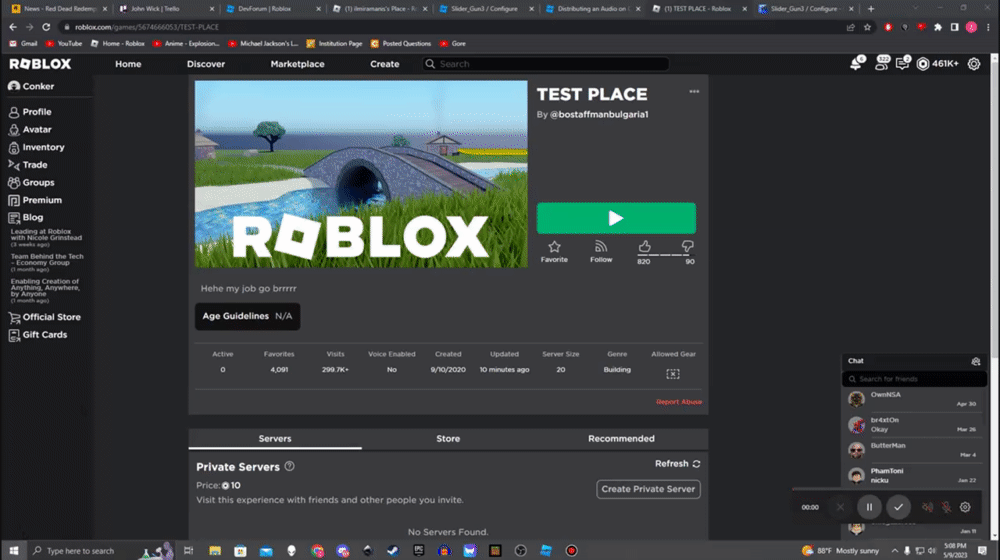Open Official Store in the sidebar
1000x560 pixels.
45,317
